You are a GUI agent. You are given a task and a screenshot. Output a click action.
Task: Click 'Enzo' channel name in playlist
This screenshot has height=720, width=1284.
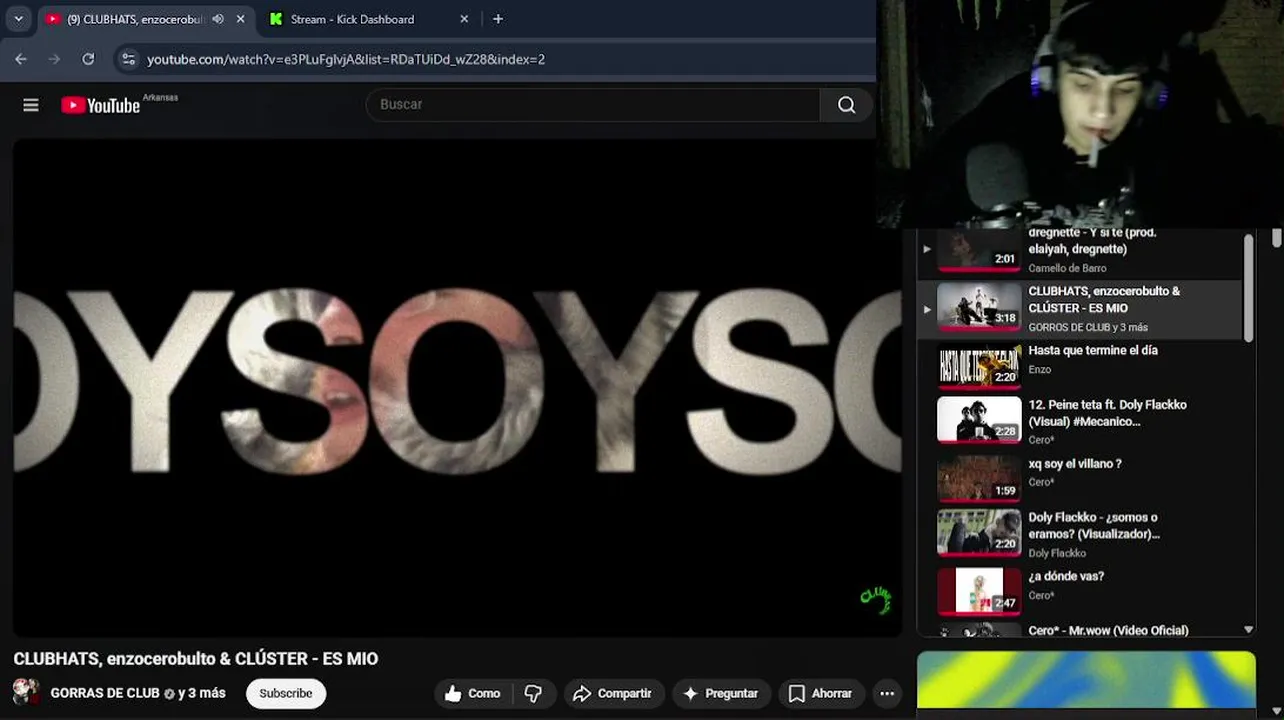click(1040, 369)
